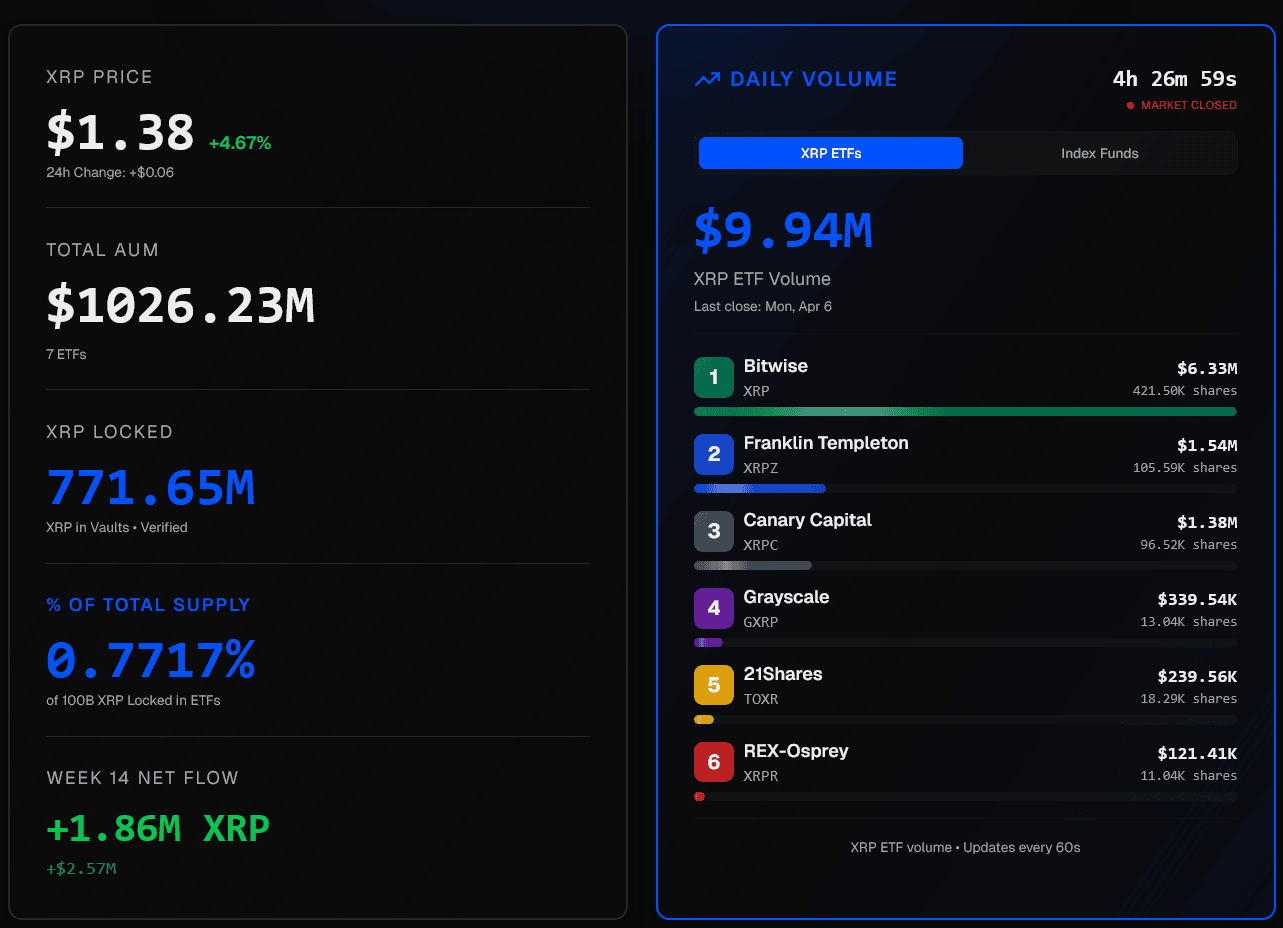The height and width of the screenshot is (928, 1283).
Task: Click the red rank 6 REX-Osprey badge
Action: click(714, 762)
